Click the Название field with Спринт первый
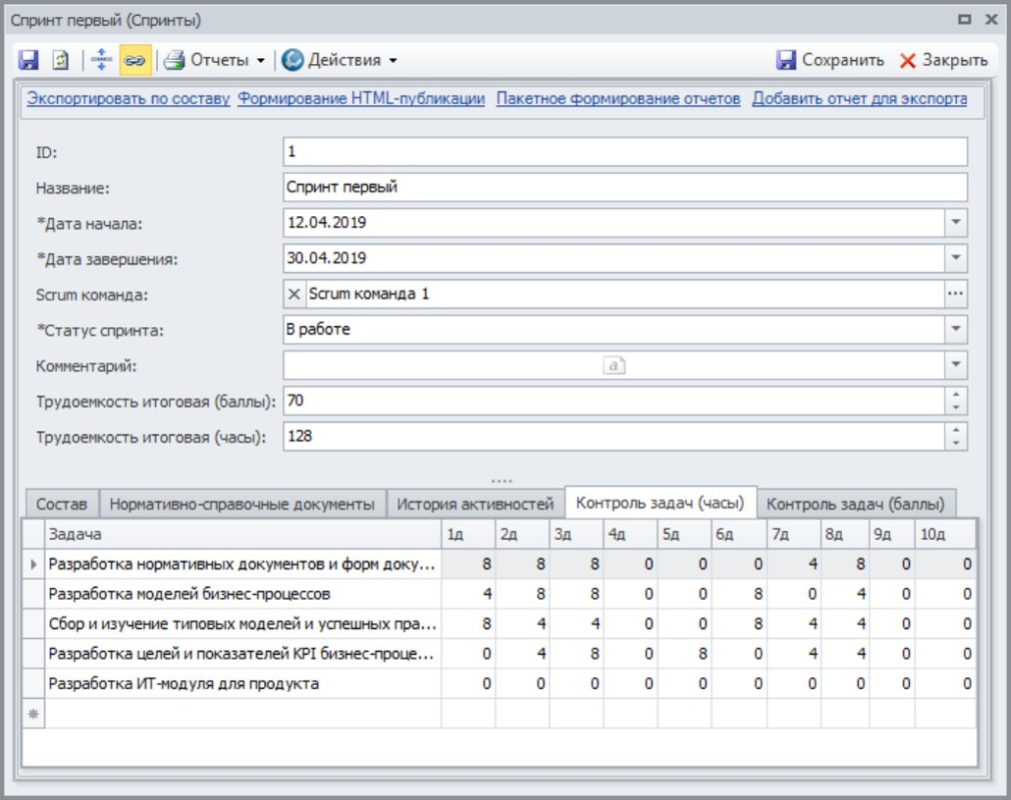Image resolution: width=1011 pixels, height=800 pixels. pyautogui.click(x=625, y=187)
